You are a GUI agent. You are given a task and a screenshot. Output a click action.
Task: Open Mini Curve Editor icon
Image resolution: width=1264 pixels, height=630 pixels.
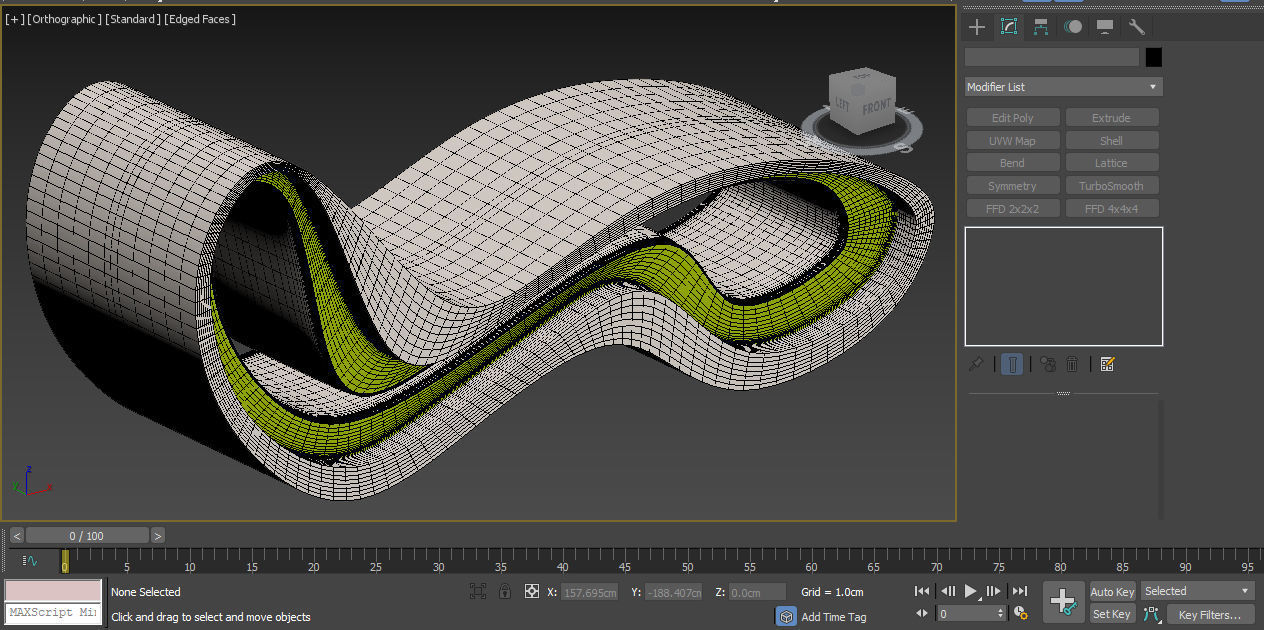pos(30,561)
